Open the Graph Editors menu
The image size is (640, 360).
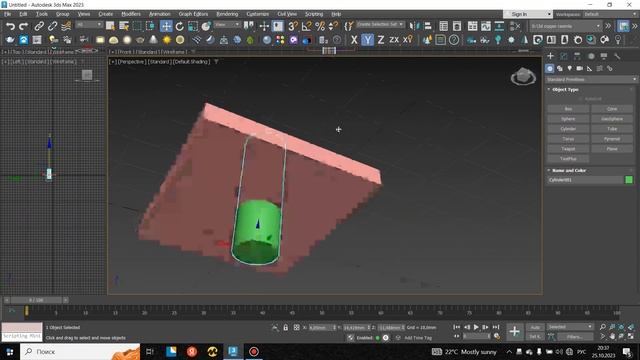(x=193, y=14)
